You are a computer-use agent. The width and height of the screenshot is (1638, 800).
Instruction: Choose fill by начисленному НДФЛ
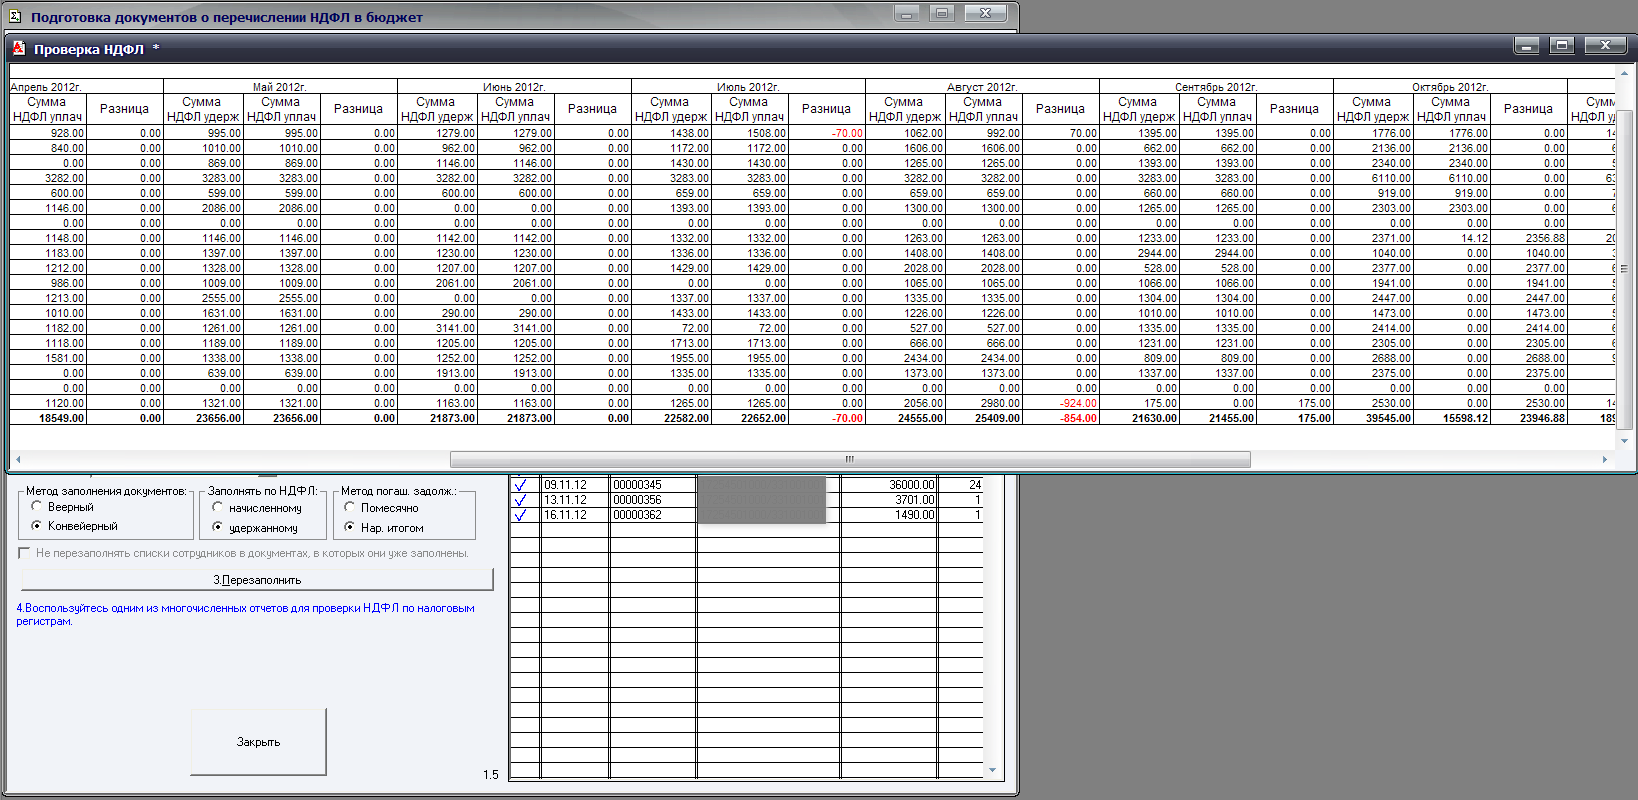click(x=218, y=508)
